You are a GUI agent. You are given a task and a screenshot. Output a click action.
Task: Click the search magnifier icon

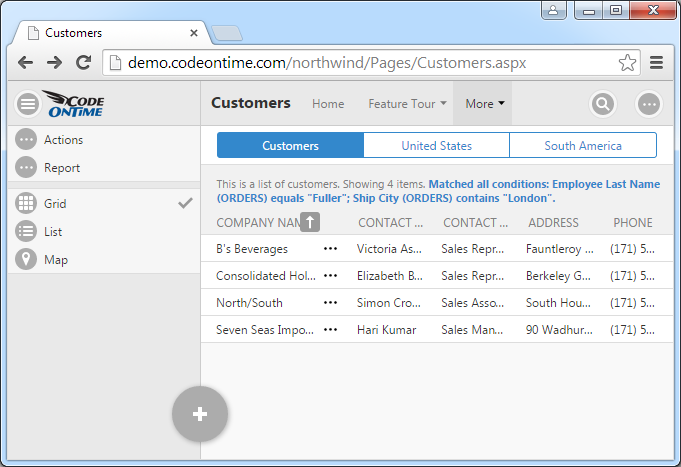pos(602,104)
